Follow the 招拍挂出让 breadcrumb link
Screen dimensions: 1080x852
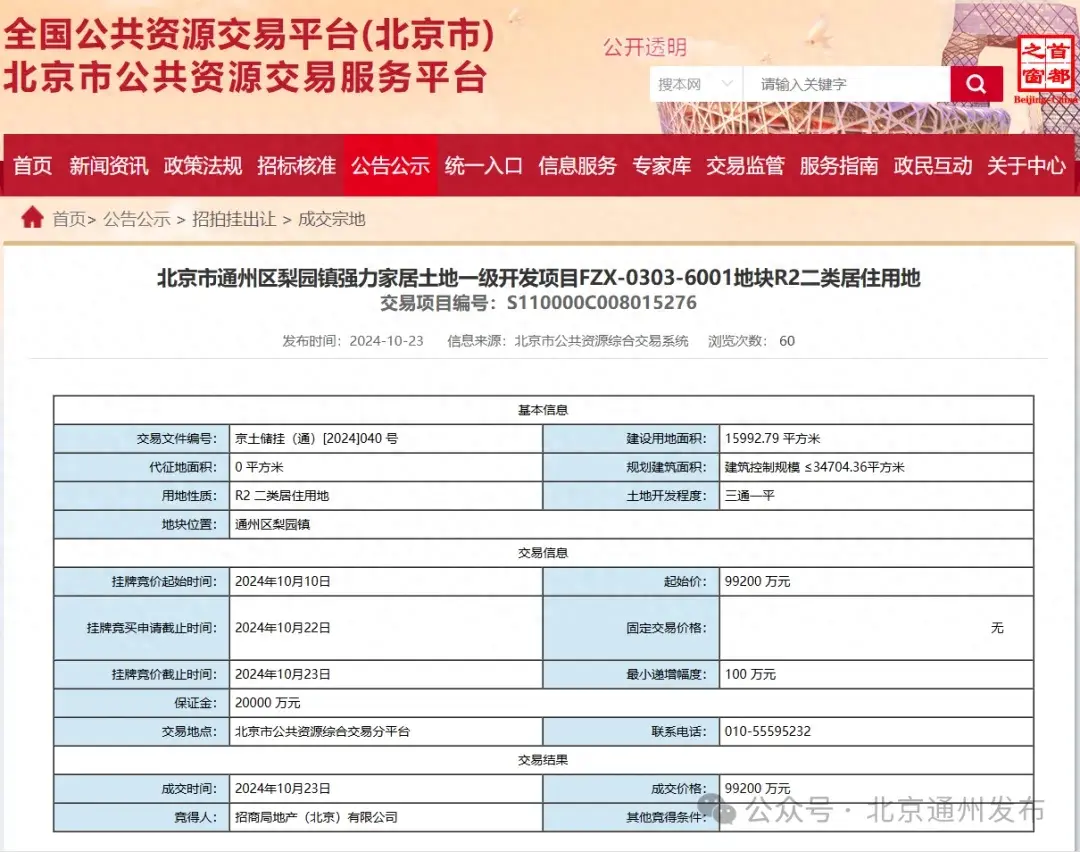(x=234, y=219)
